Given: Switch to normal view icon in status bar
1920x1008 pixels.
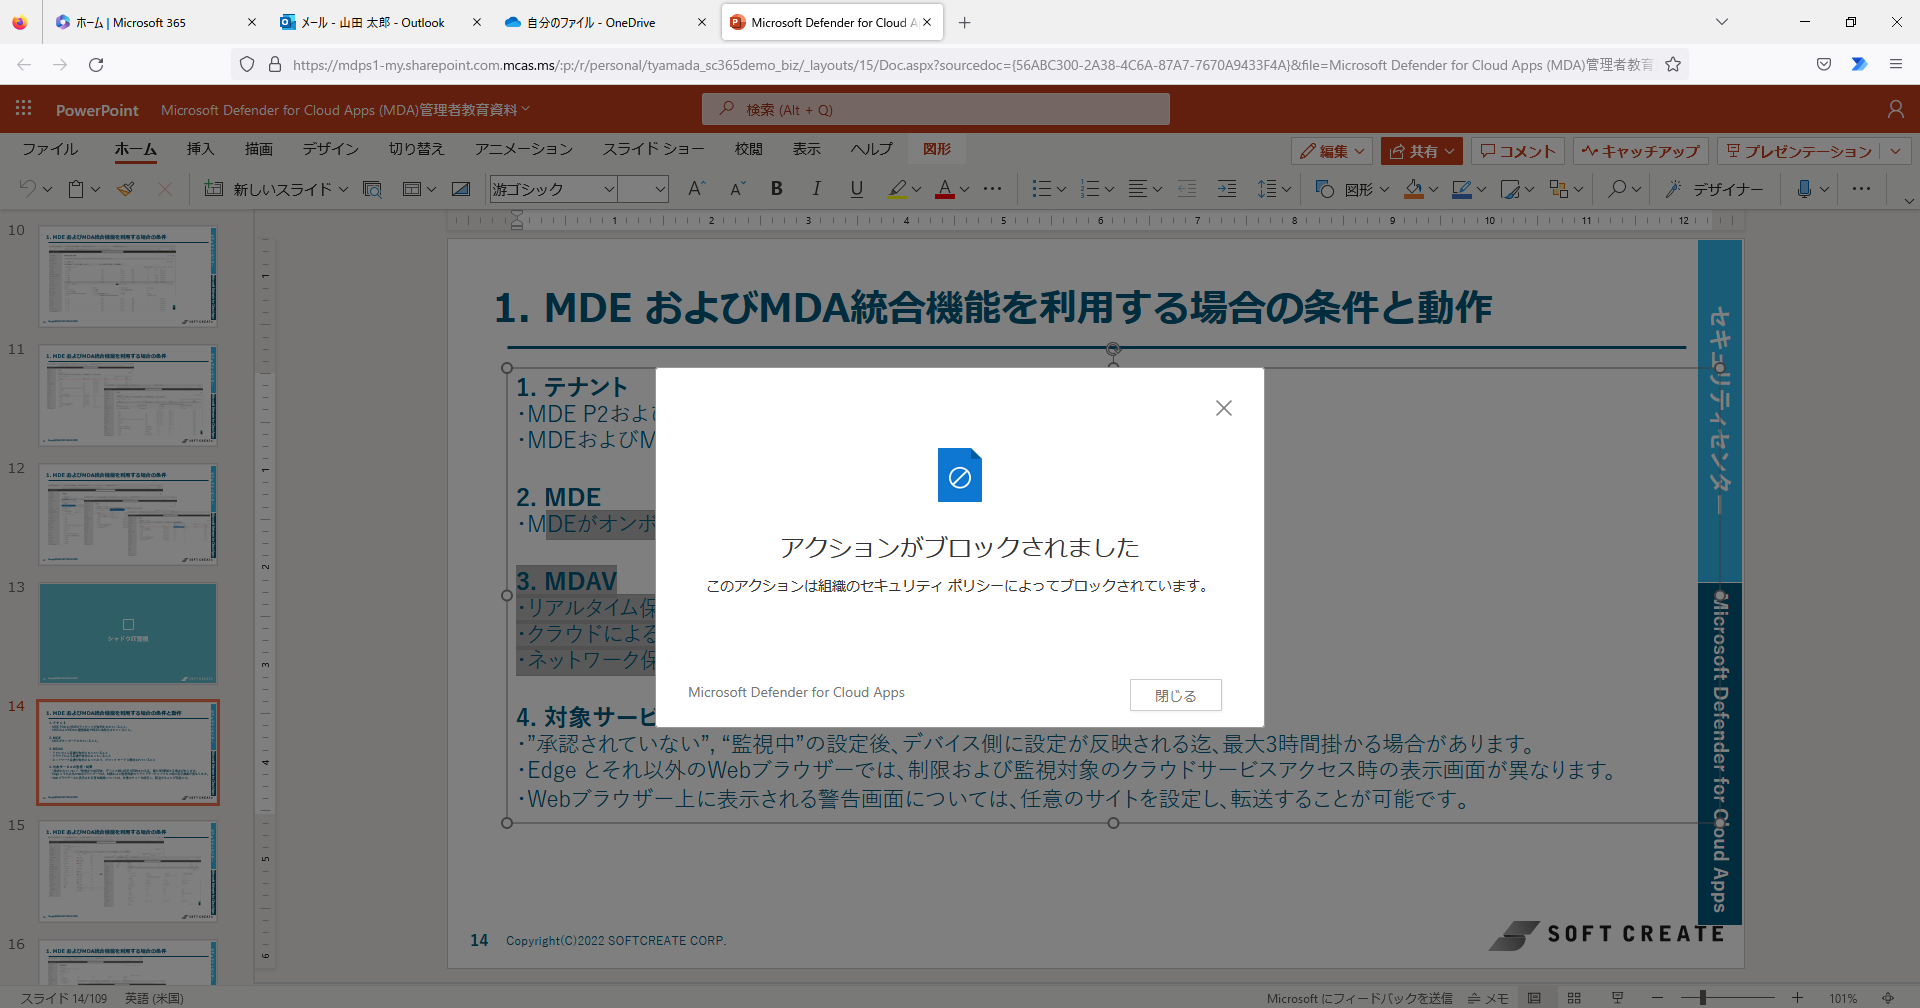Looking at the screenshot, I should click(x=1534, y=998).
